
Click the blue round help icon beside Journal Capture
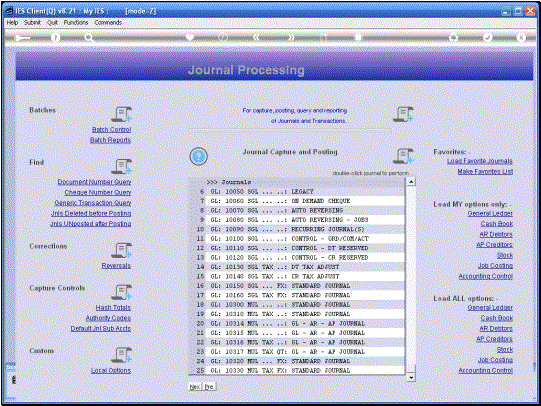click(x=198, y=156)
